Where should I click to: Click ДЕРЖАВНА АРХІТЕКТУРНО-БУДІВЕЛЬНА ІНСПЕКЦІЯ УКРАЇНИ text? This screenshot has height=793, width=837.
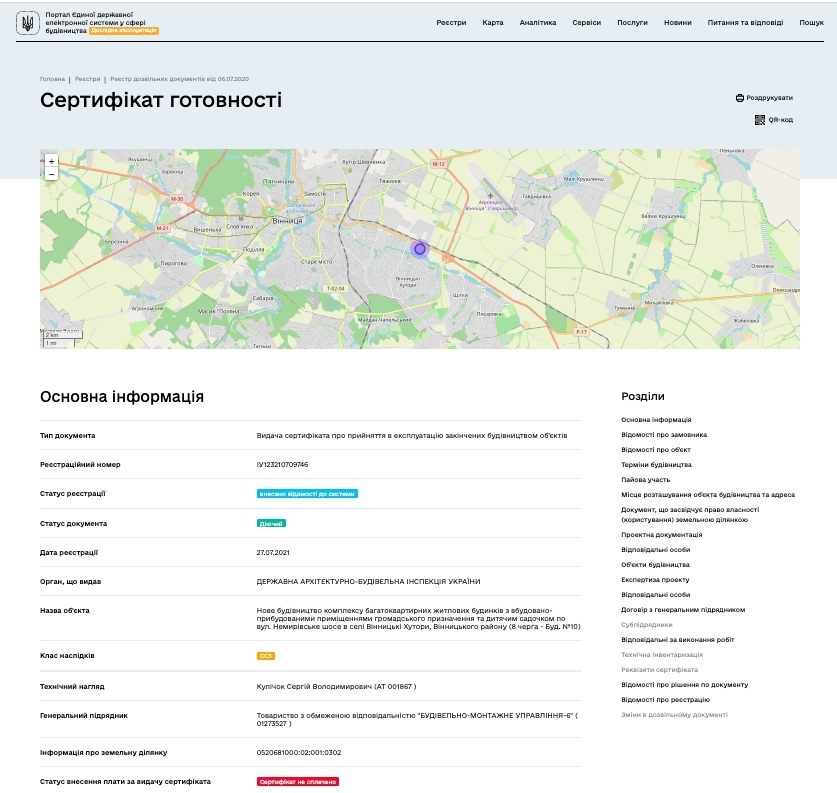pyautogui.click(x=368, y=581)
